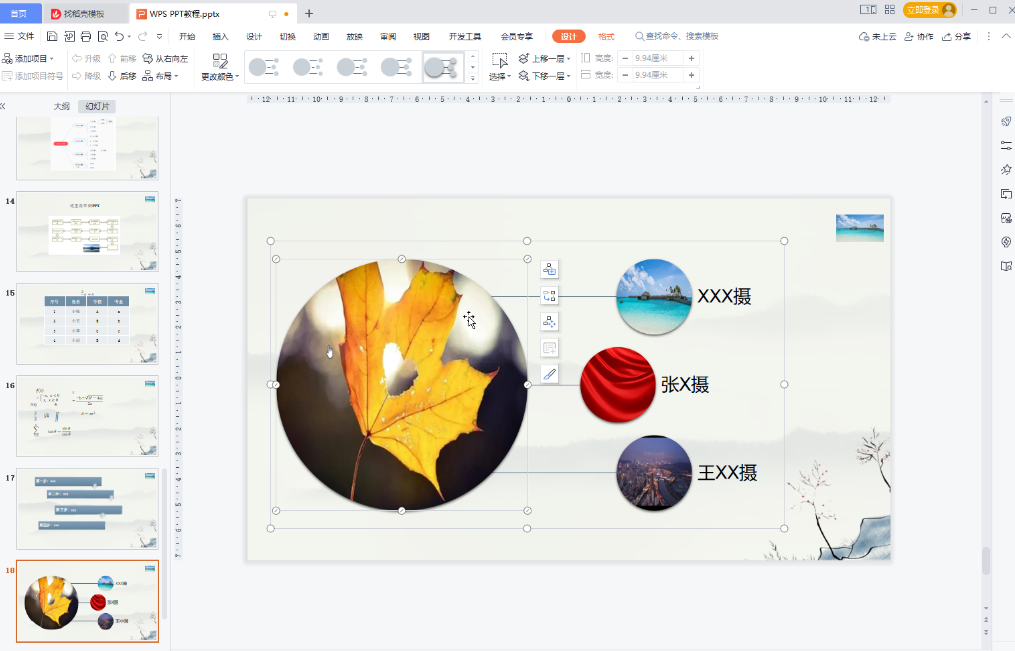The width and height of the screenshot is (1015, 651).
Task: Select the Slides (幻灯片) panel tab
Action: 97,106
